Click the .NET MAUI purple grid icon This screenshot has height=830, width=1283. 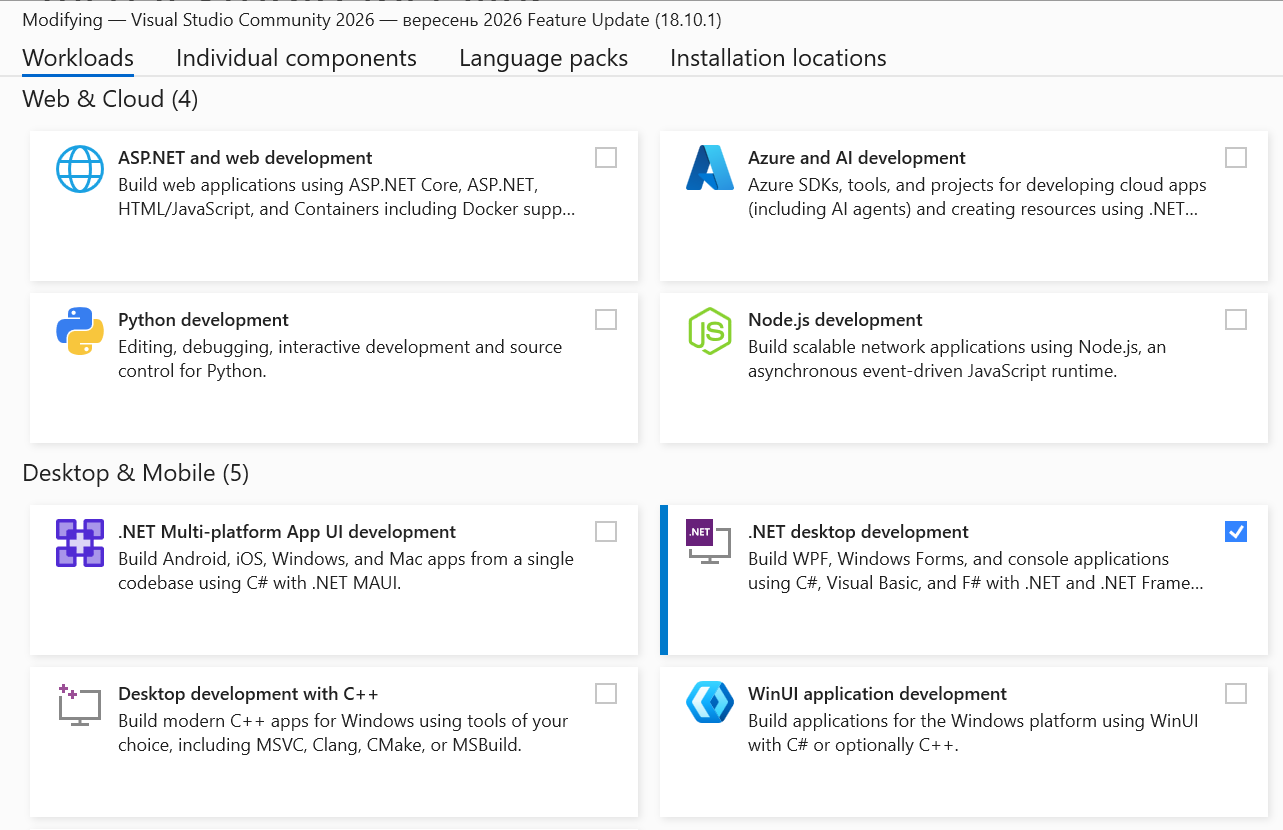(80, 543)
